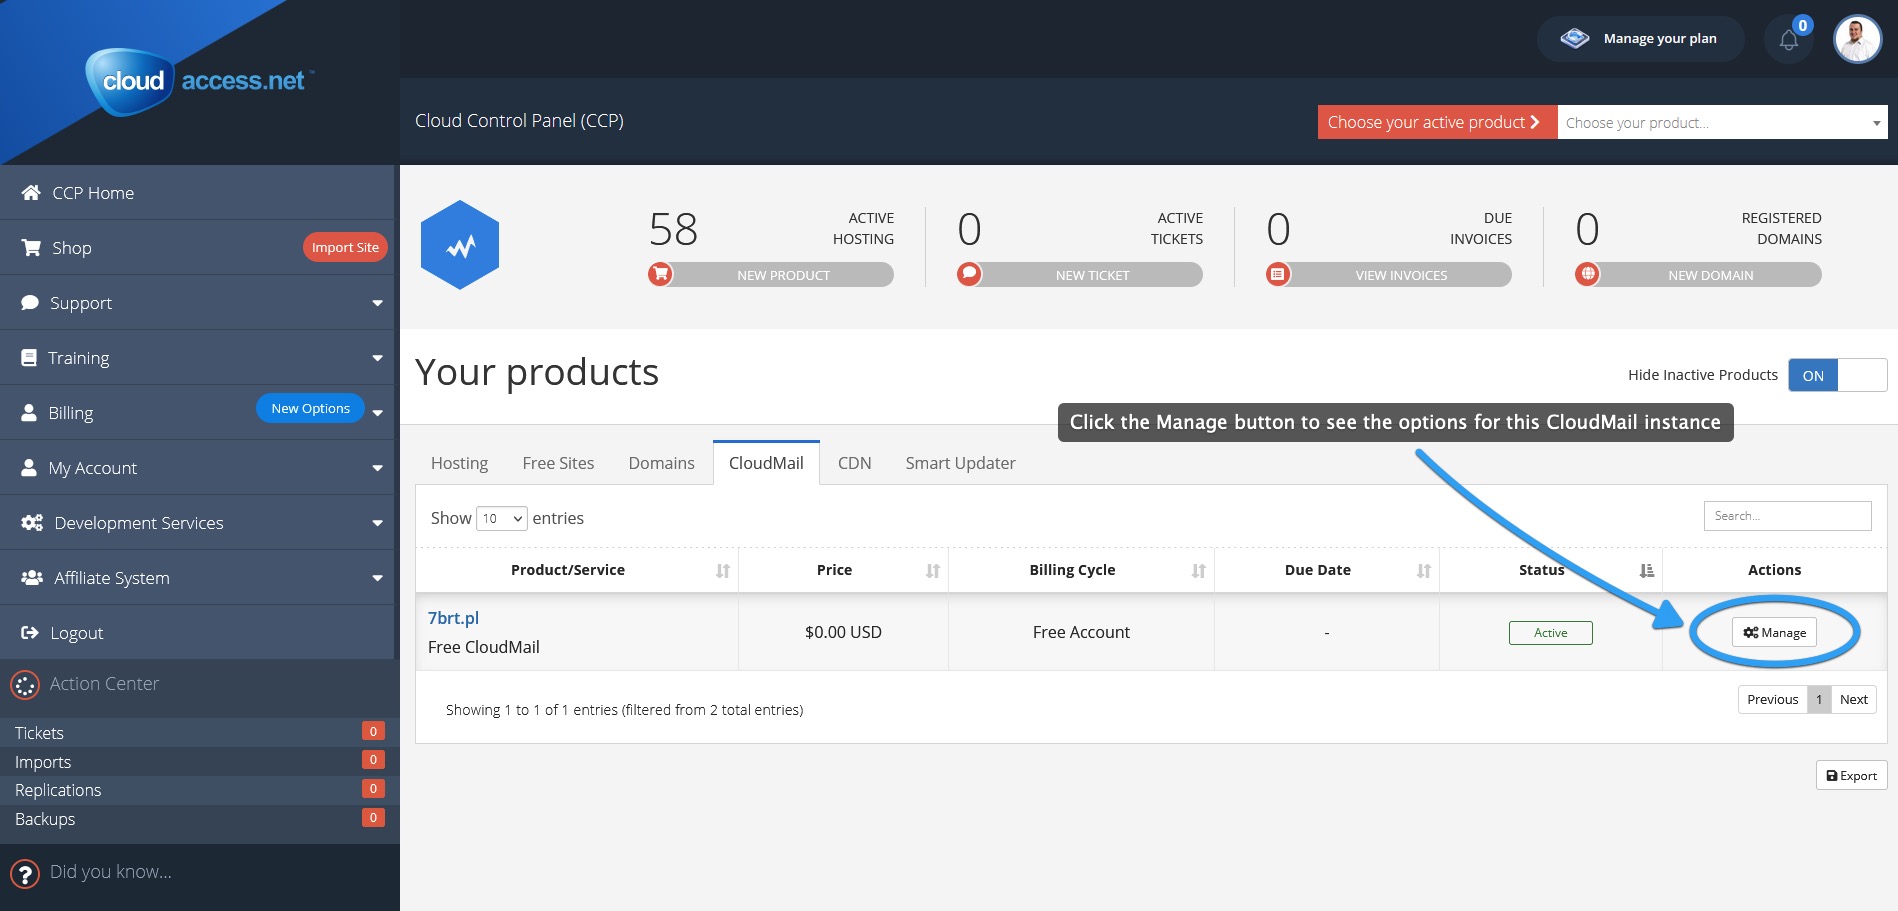The height and width of the screenshot is (911, 1898).
Task: Expand the Development Services menu arrow
Action: (377, 523)
